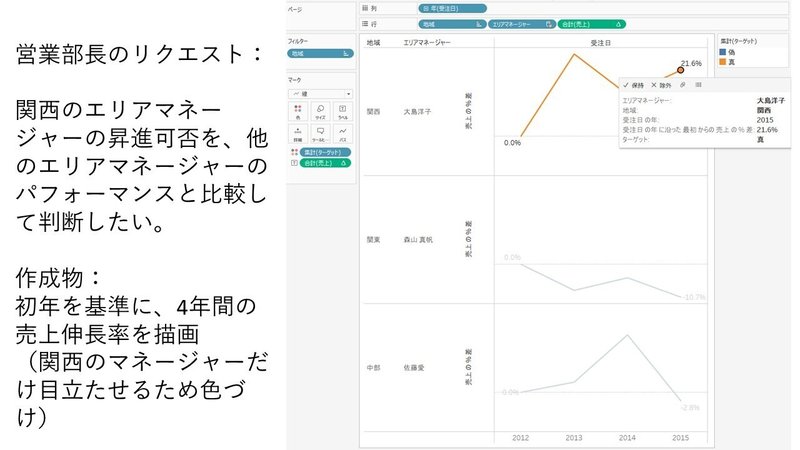Click the 2014 x-axis label
Viewport: 800px width, 450px height.
pos(627,438)
